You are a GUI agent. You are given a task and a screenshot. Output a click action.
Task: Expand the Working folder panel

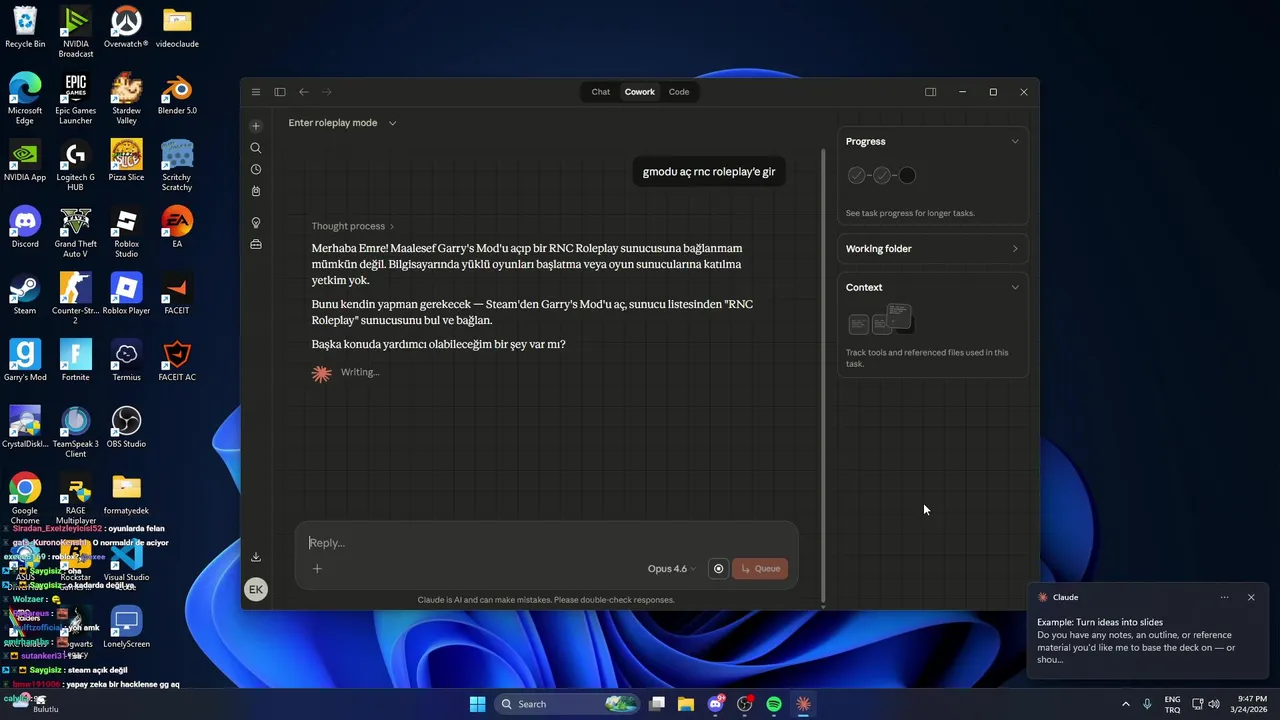tap(1015, 249)
